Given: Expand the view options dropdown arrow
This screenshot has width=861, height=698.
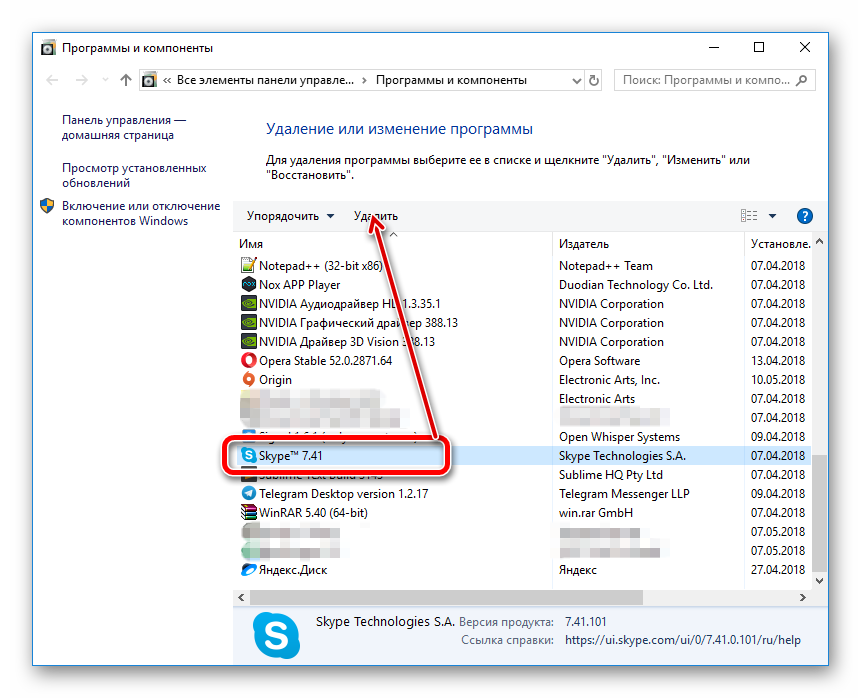Looking at the screenshot, I should 772,216.
